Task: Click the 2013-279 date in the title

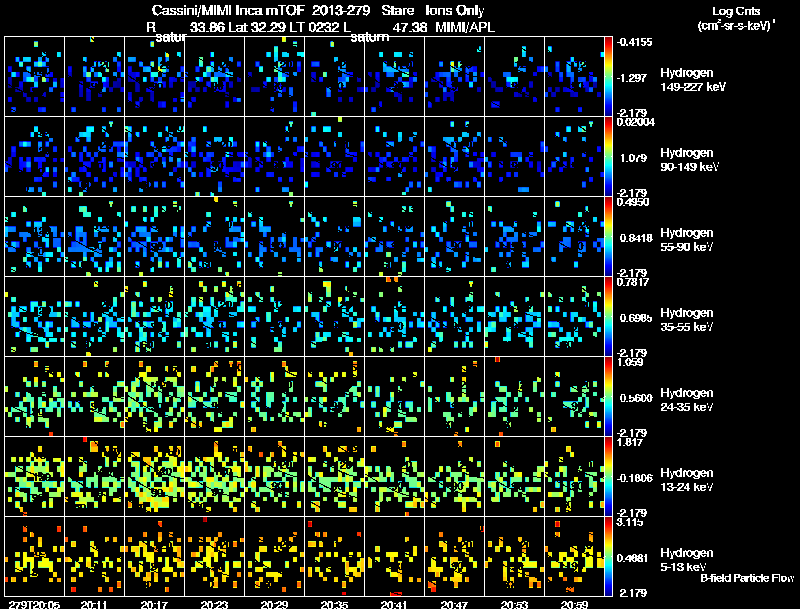Action: [x=341, y=10]
